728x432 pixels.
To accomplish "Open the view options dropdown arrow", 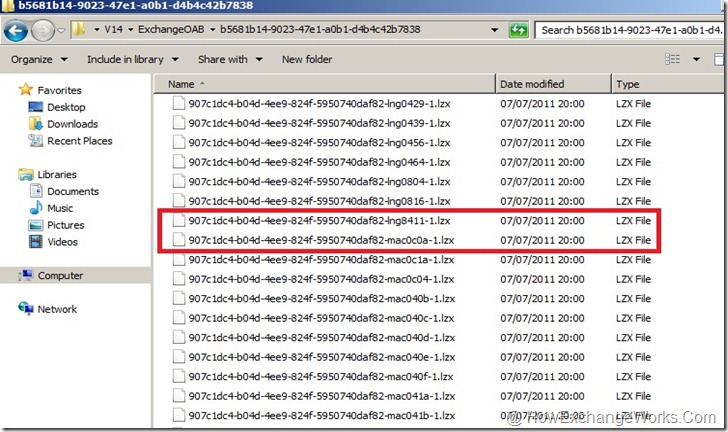I will (696, 59).
